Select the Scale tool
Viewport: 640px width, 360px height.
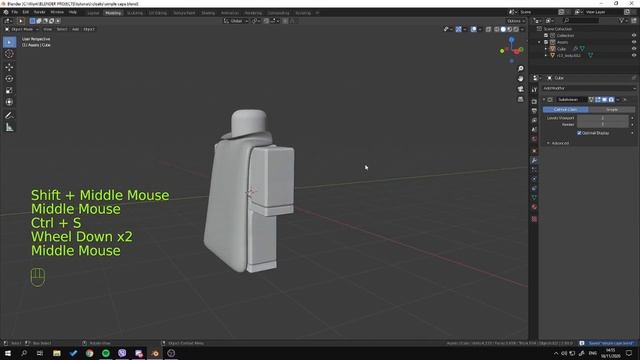[9, 90]
